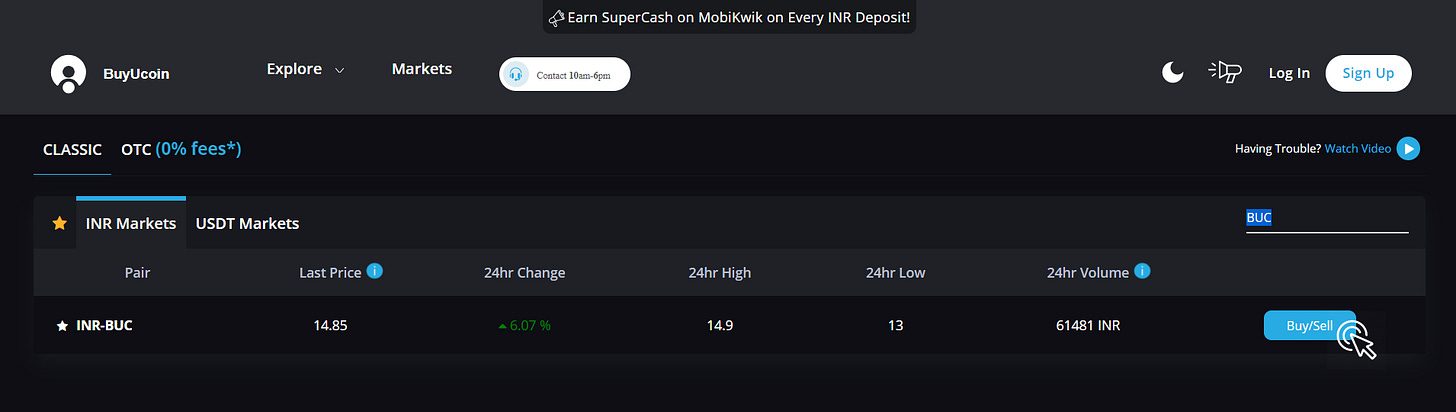Click the Last Price info icon
Screen dimensions: 1456x412
click(x=375, y=271)
